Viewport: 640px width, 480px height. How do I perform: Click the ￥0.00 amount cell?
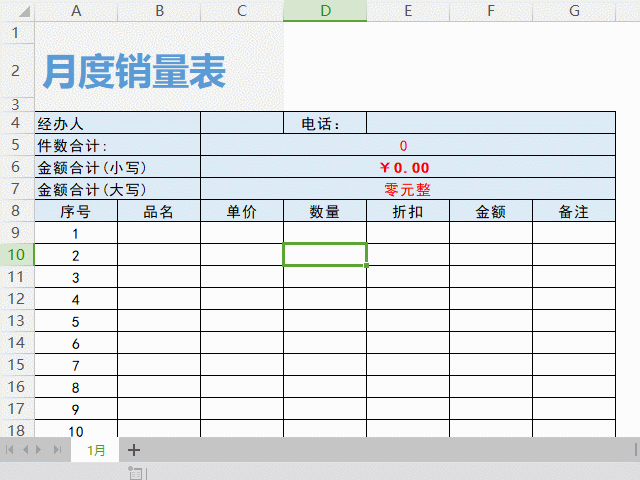point(408,167)
